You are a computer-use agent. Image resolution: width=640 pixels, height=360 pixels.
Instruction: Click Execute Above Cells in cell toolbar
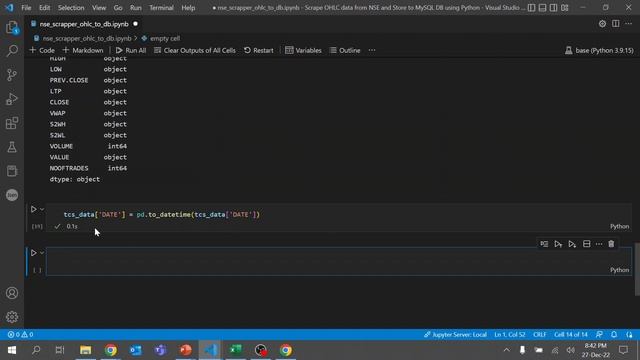(x=558, y=244)
